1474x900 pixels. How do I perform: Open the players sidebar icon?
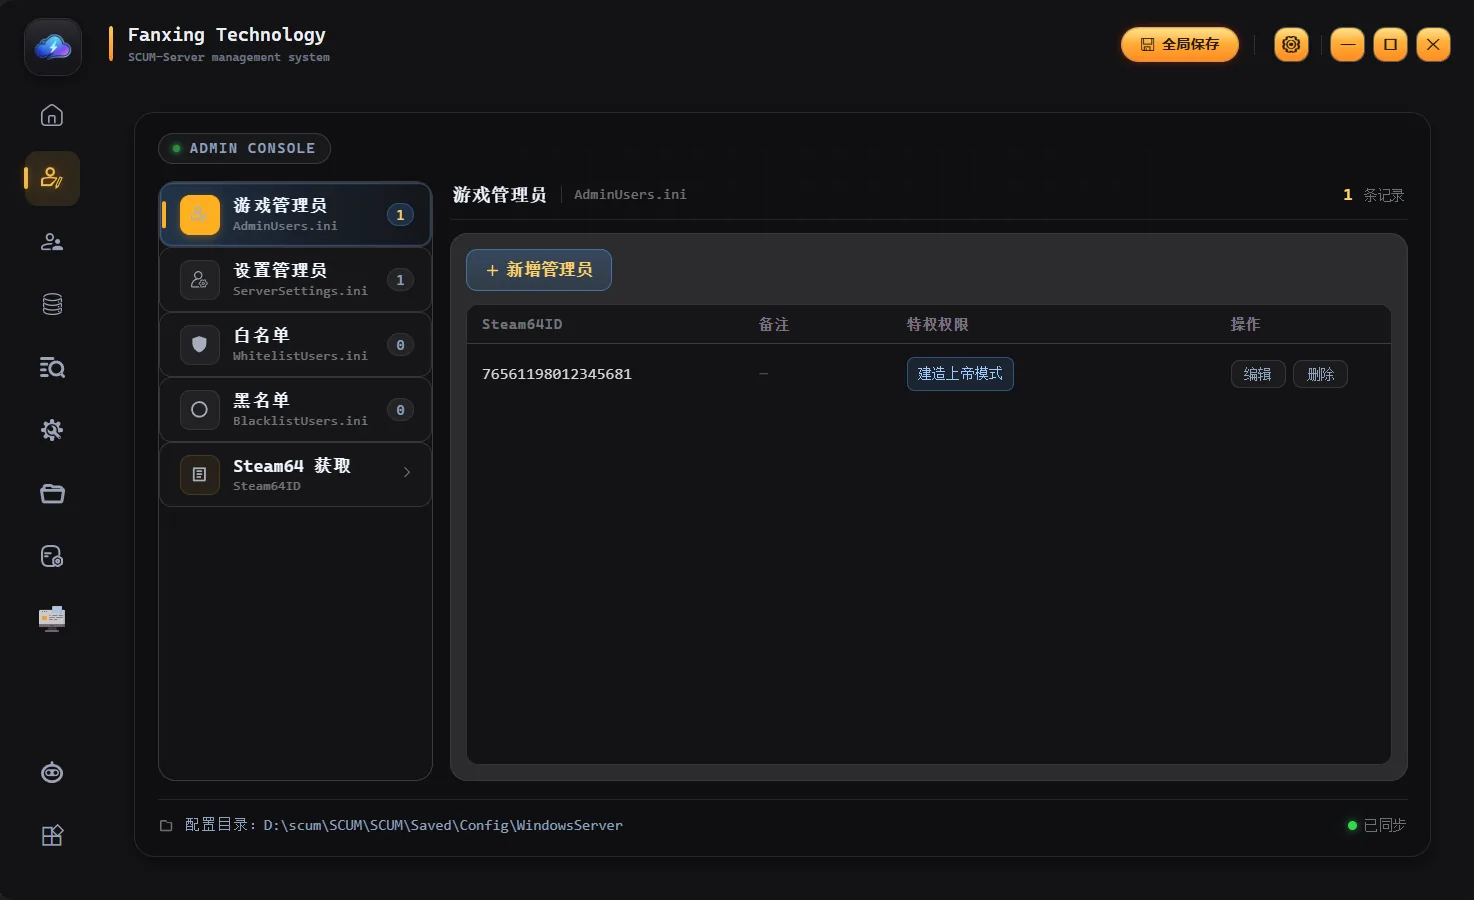[x=52, y=242]
